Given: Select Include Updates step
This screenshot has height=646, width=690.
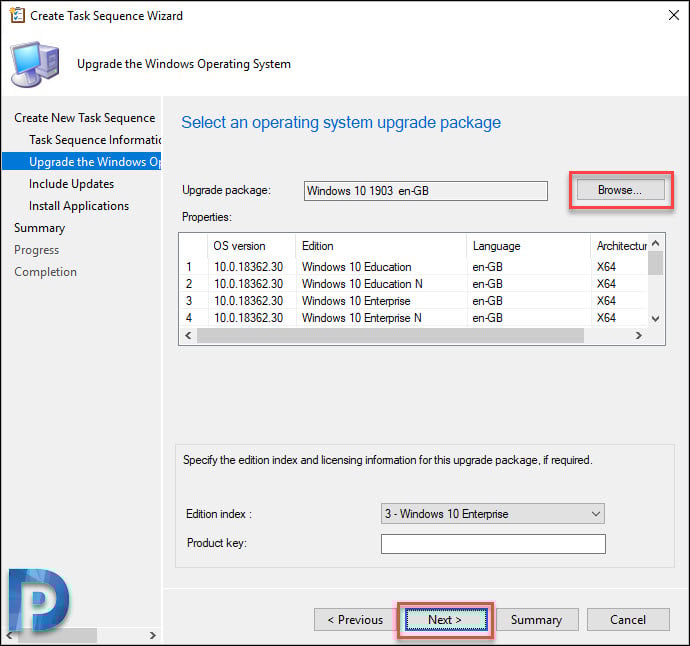Looking at the screenshot, I should point(71,184).
